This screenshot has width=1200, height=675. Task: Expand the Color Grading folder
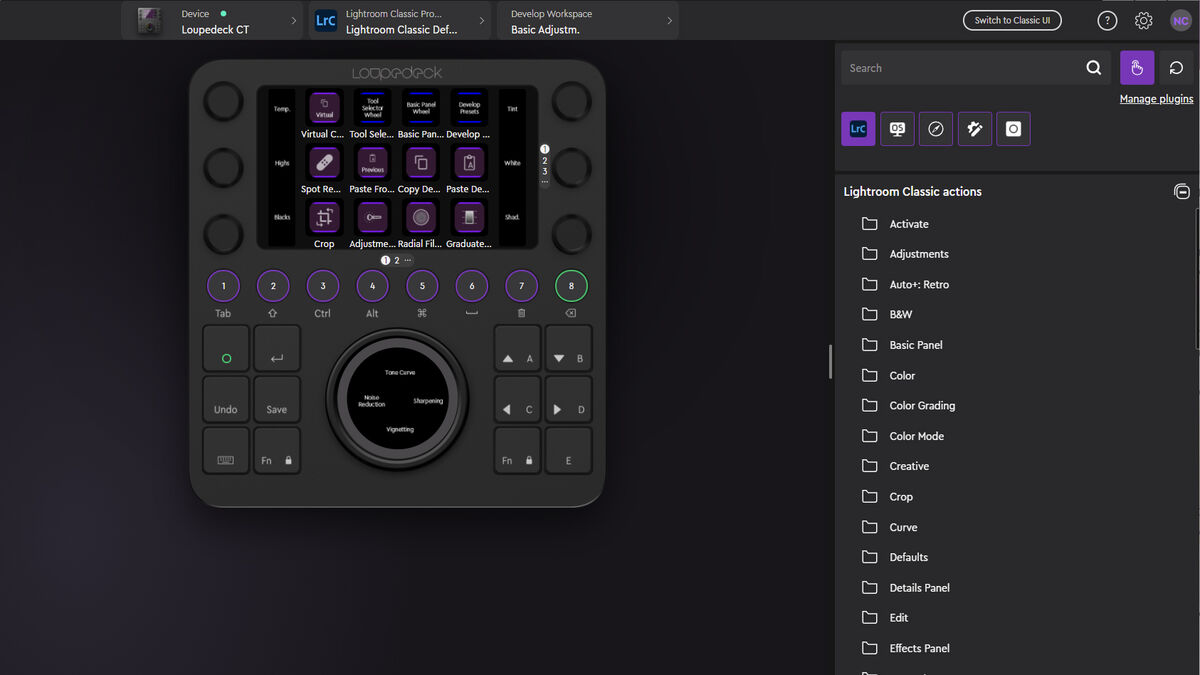(x=921, y=406)
